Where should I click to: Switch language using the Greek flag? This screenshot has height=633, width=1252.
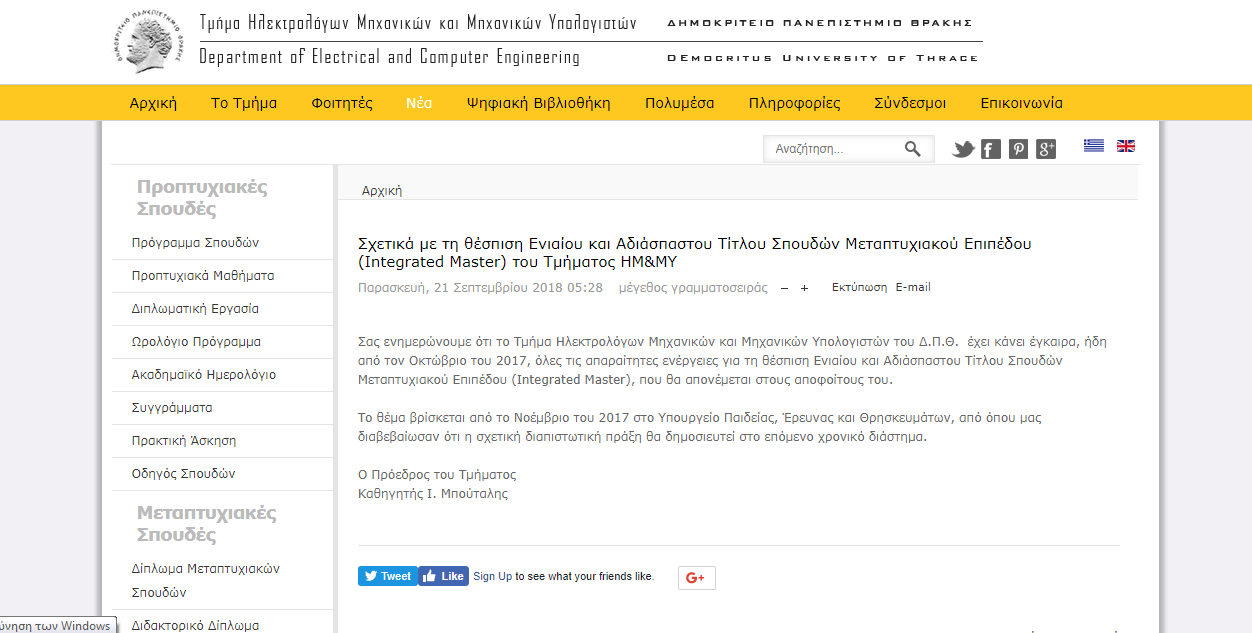(1094, 146)
